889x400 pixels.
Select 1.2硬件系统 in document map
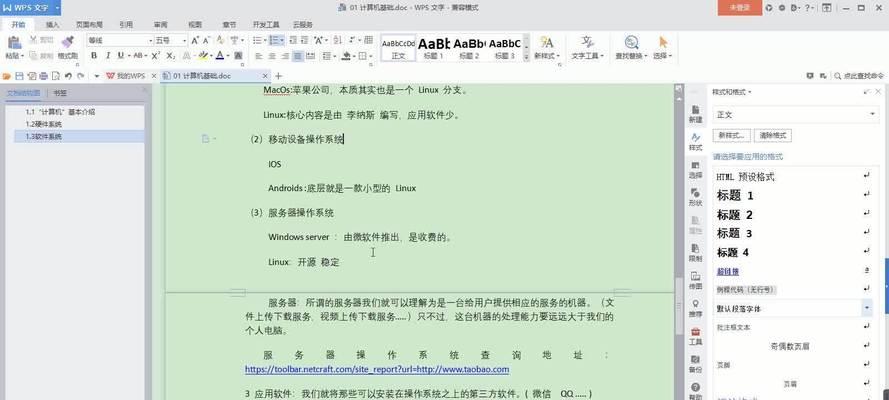tap(44, 124)
